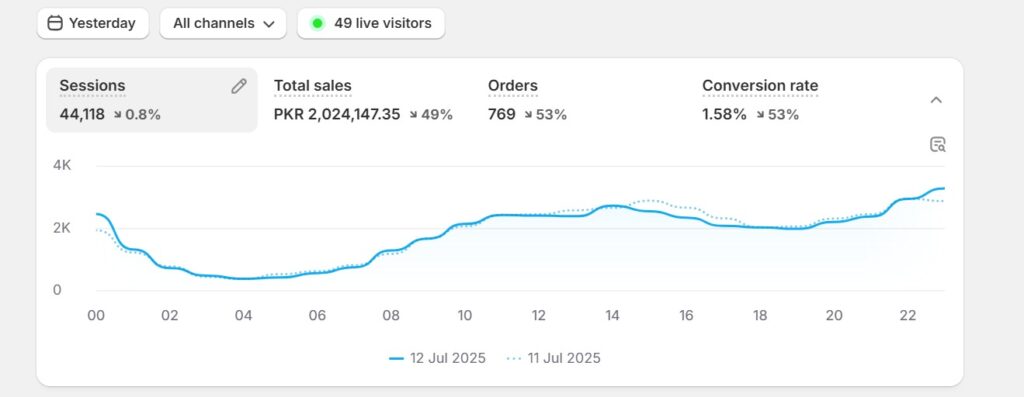Select the Sessions metric tab

(152, 100)
